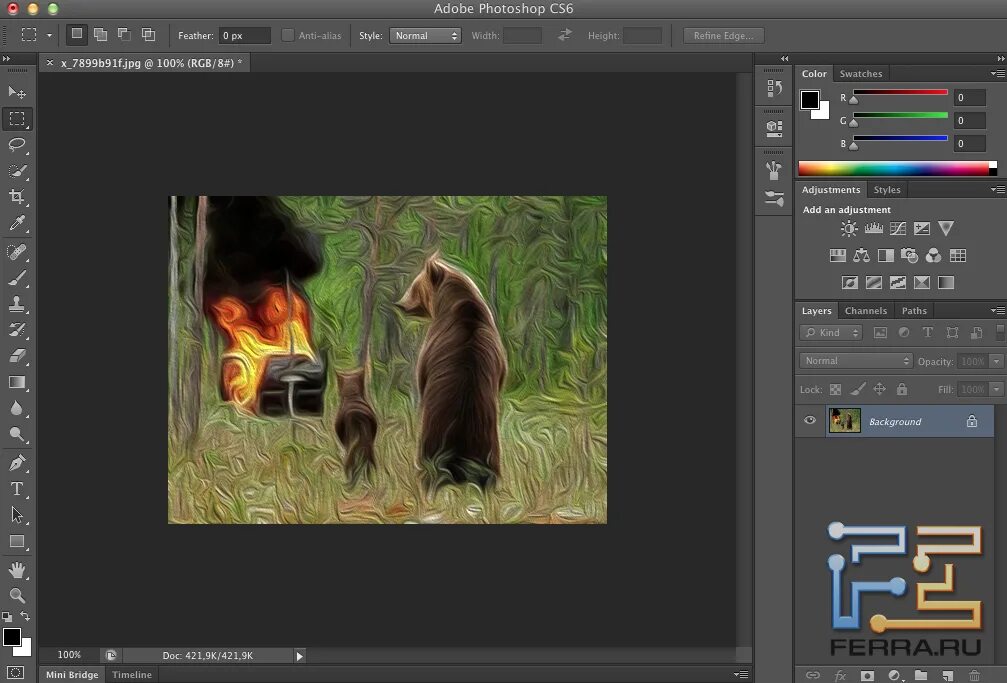Click the color spectrum ramp bar
The image size is (1007, 683).
tap(896, 168)
